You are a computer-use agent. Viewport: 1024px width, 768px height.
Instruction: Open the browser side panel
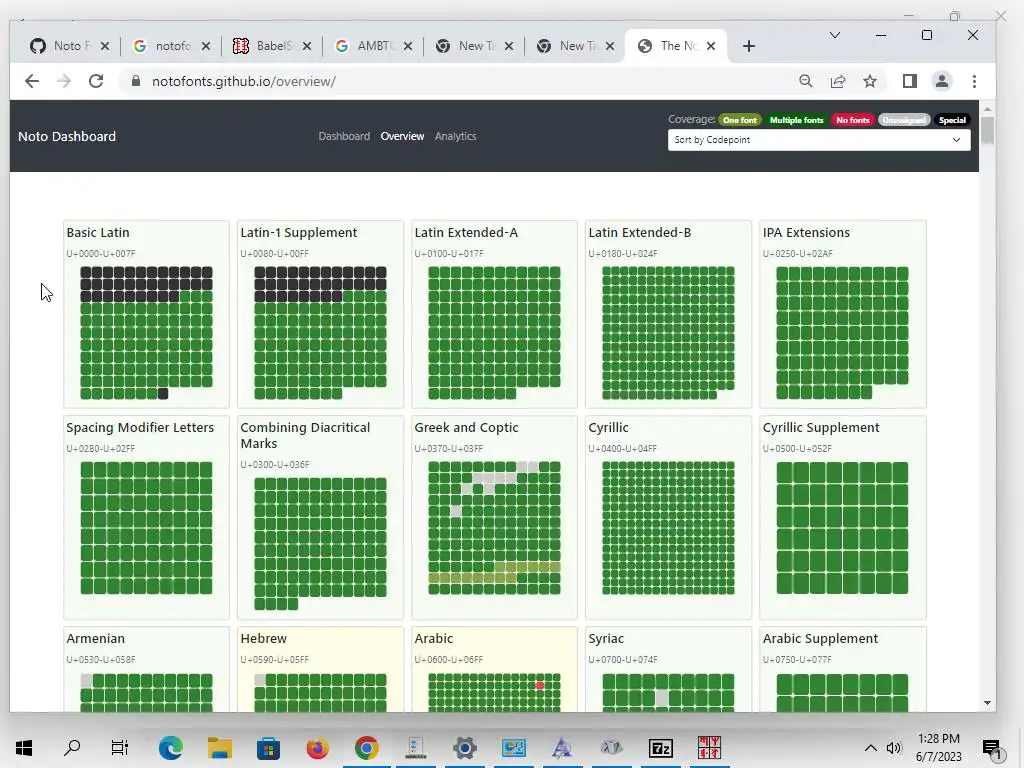(910, 81)
